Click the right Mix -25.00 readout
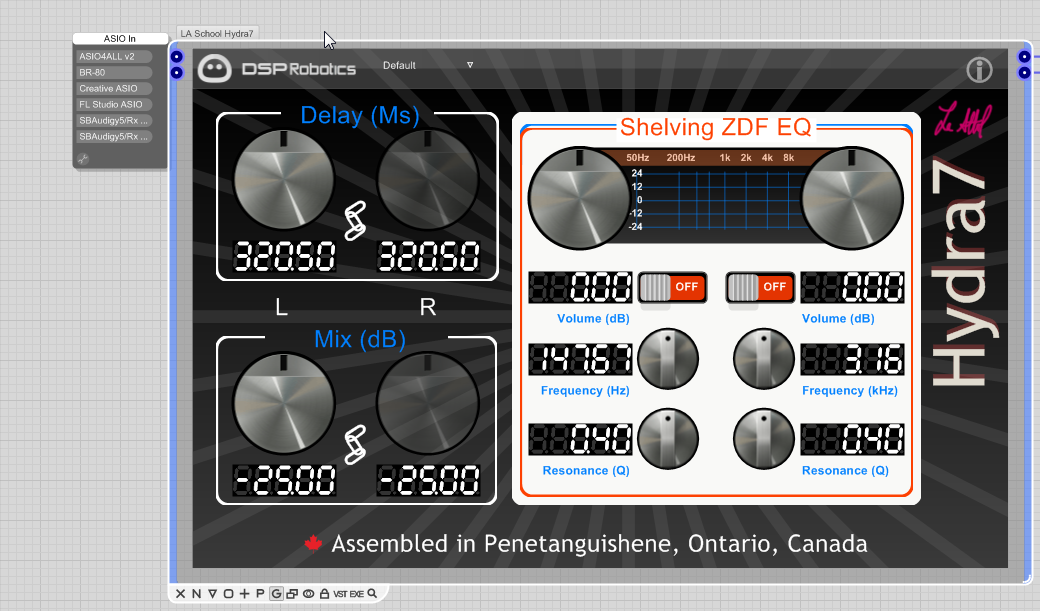This screenshot has width=1040, height=611. point(428,480)
